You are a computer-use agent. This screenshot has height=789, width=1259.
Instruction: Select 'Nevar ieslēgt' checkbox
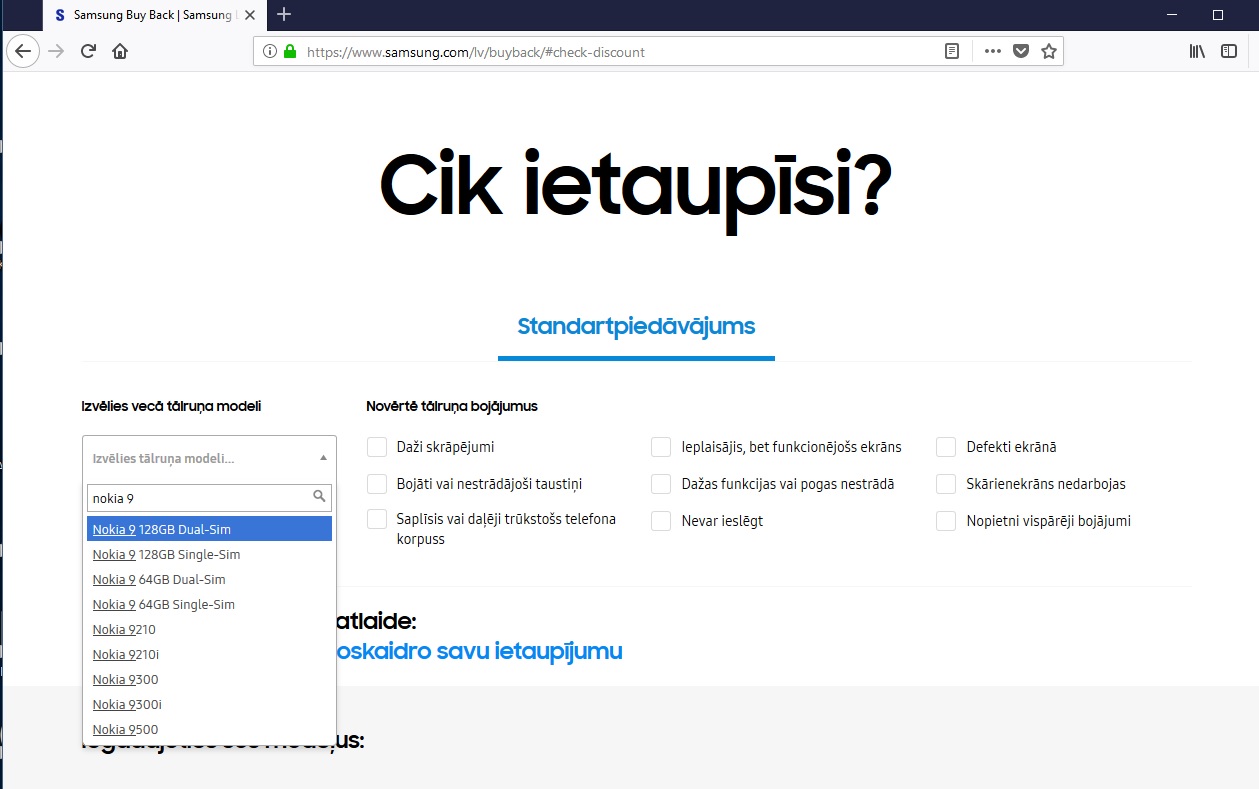(661, 521)
